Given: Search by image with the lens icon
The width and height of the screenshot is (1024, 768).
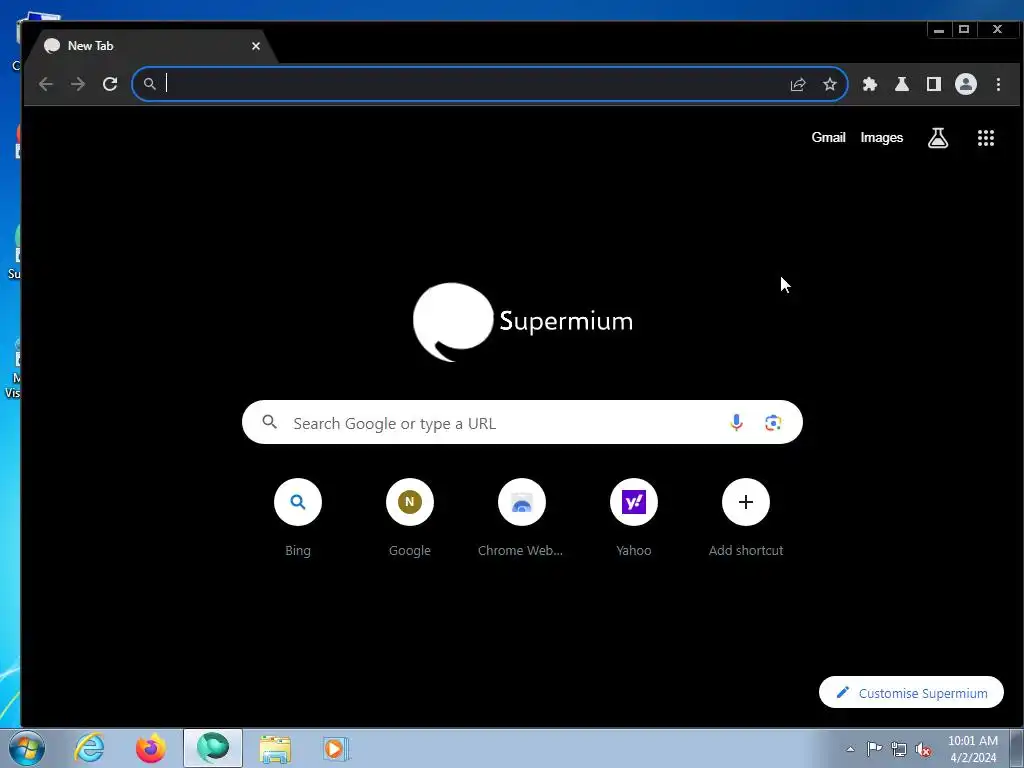Looking at the screenshot, I should point(773,423).
